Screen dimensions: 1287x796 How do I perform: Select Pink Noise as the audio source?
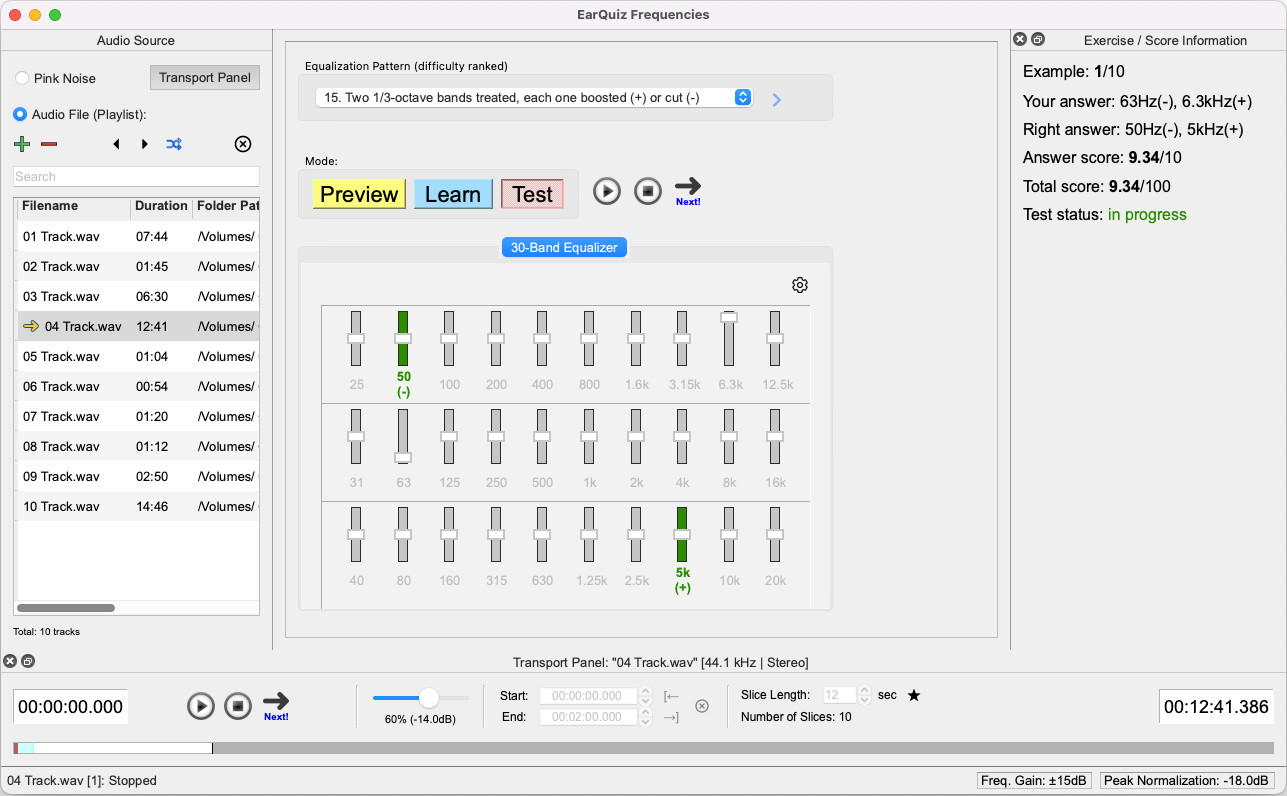[21, 78]
